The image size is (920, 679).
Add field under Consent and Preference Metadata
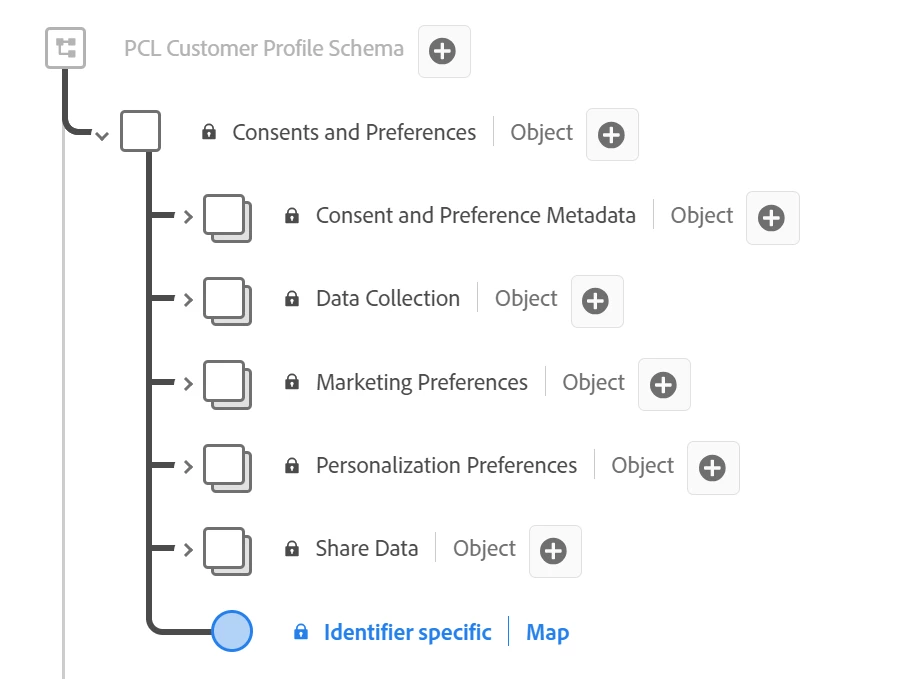(x=771, y=218)
